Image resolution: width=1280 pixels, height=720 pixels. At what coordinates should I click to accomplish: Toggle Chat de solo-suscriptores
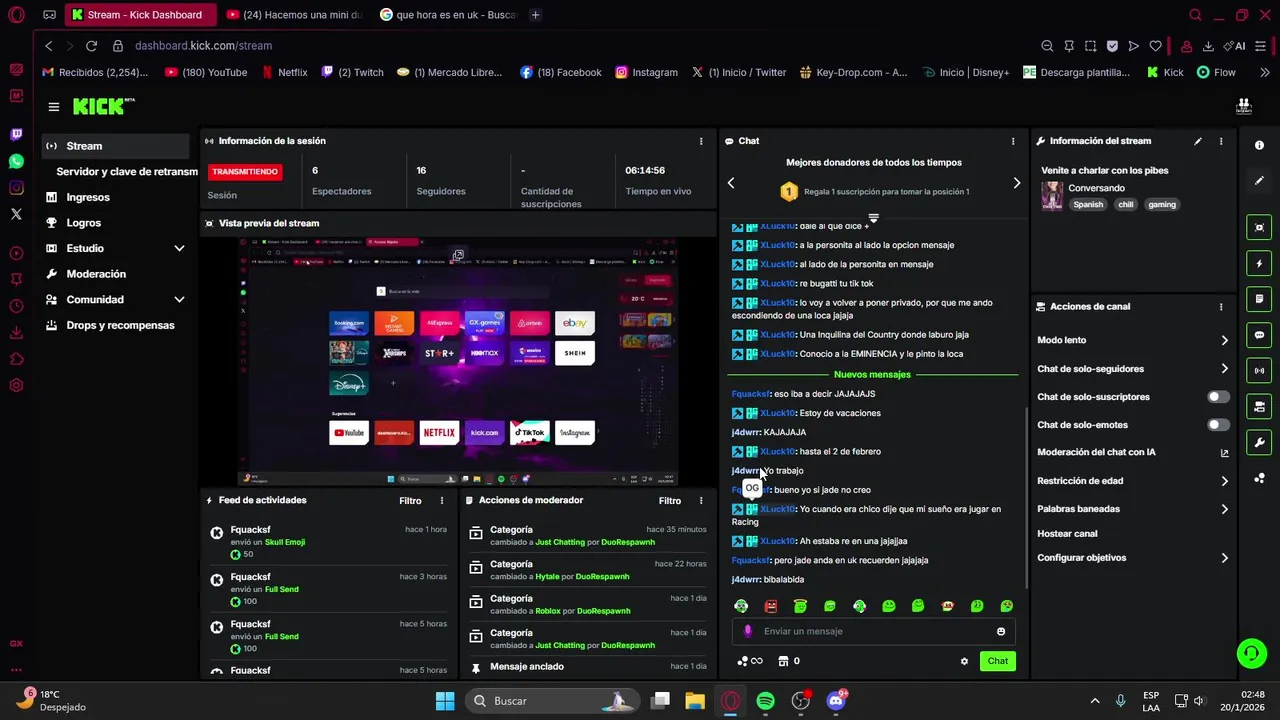click(1218, 397)
